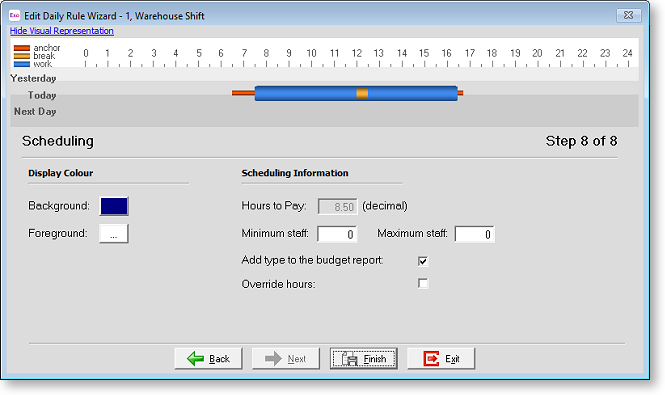Click the blue work legend swatch

click(x=22, y=64)
